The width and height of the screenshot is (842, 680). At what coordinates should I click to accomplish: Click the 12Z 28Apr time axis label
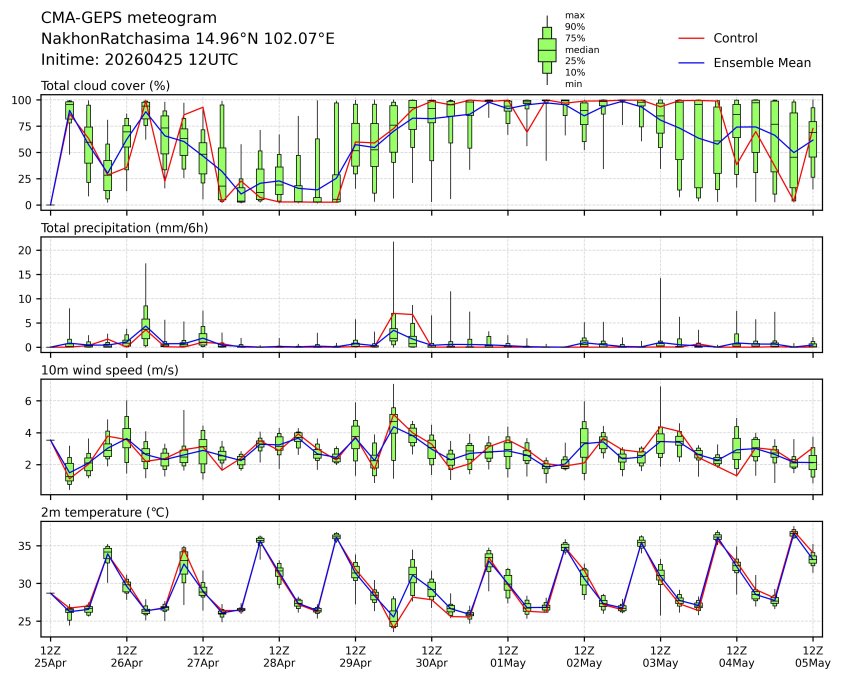[279, 656]
